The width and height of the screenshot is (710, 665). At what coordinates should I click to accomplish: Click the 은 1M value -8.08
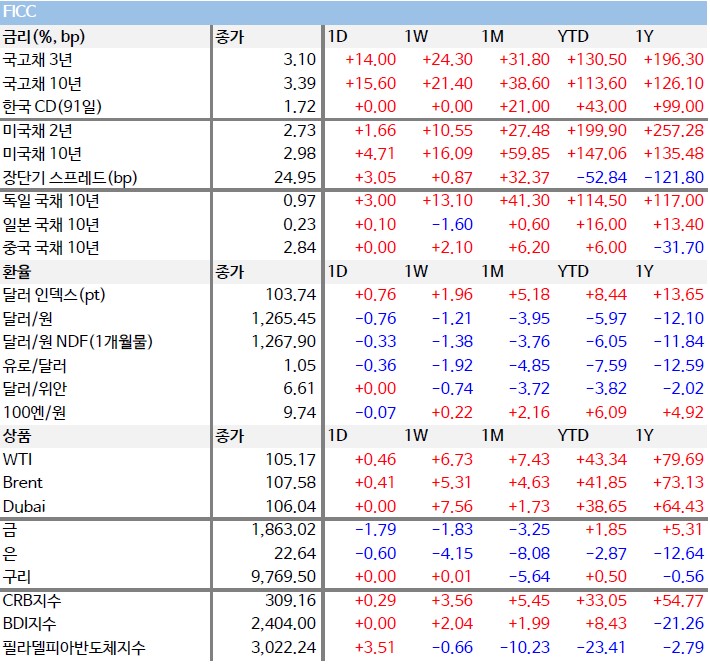529,553
